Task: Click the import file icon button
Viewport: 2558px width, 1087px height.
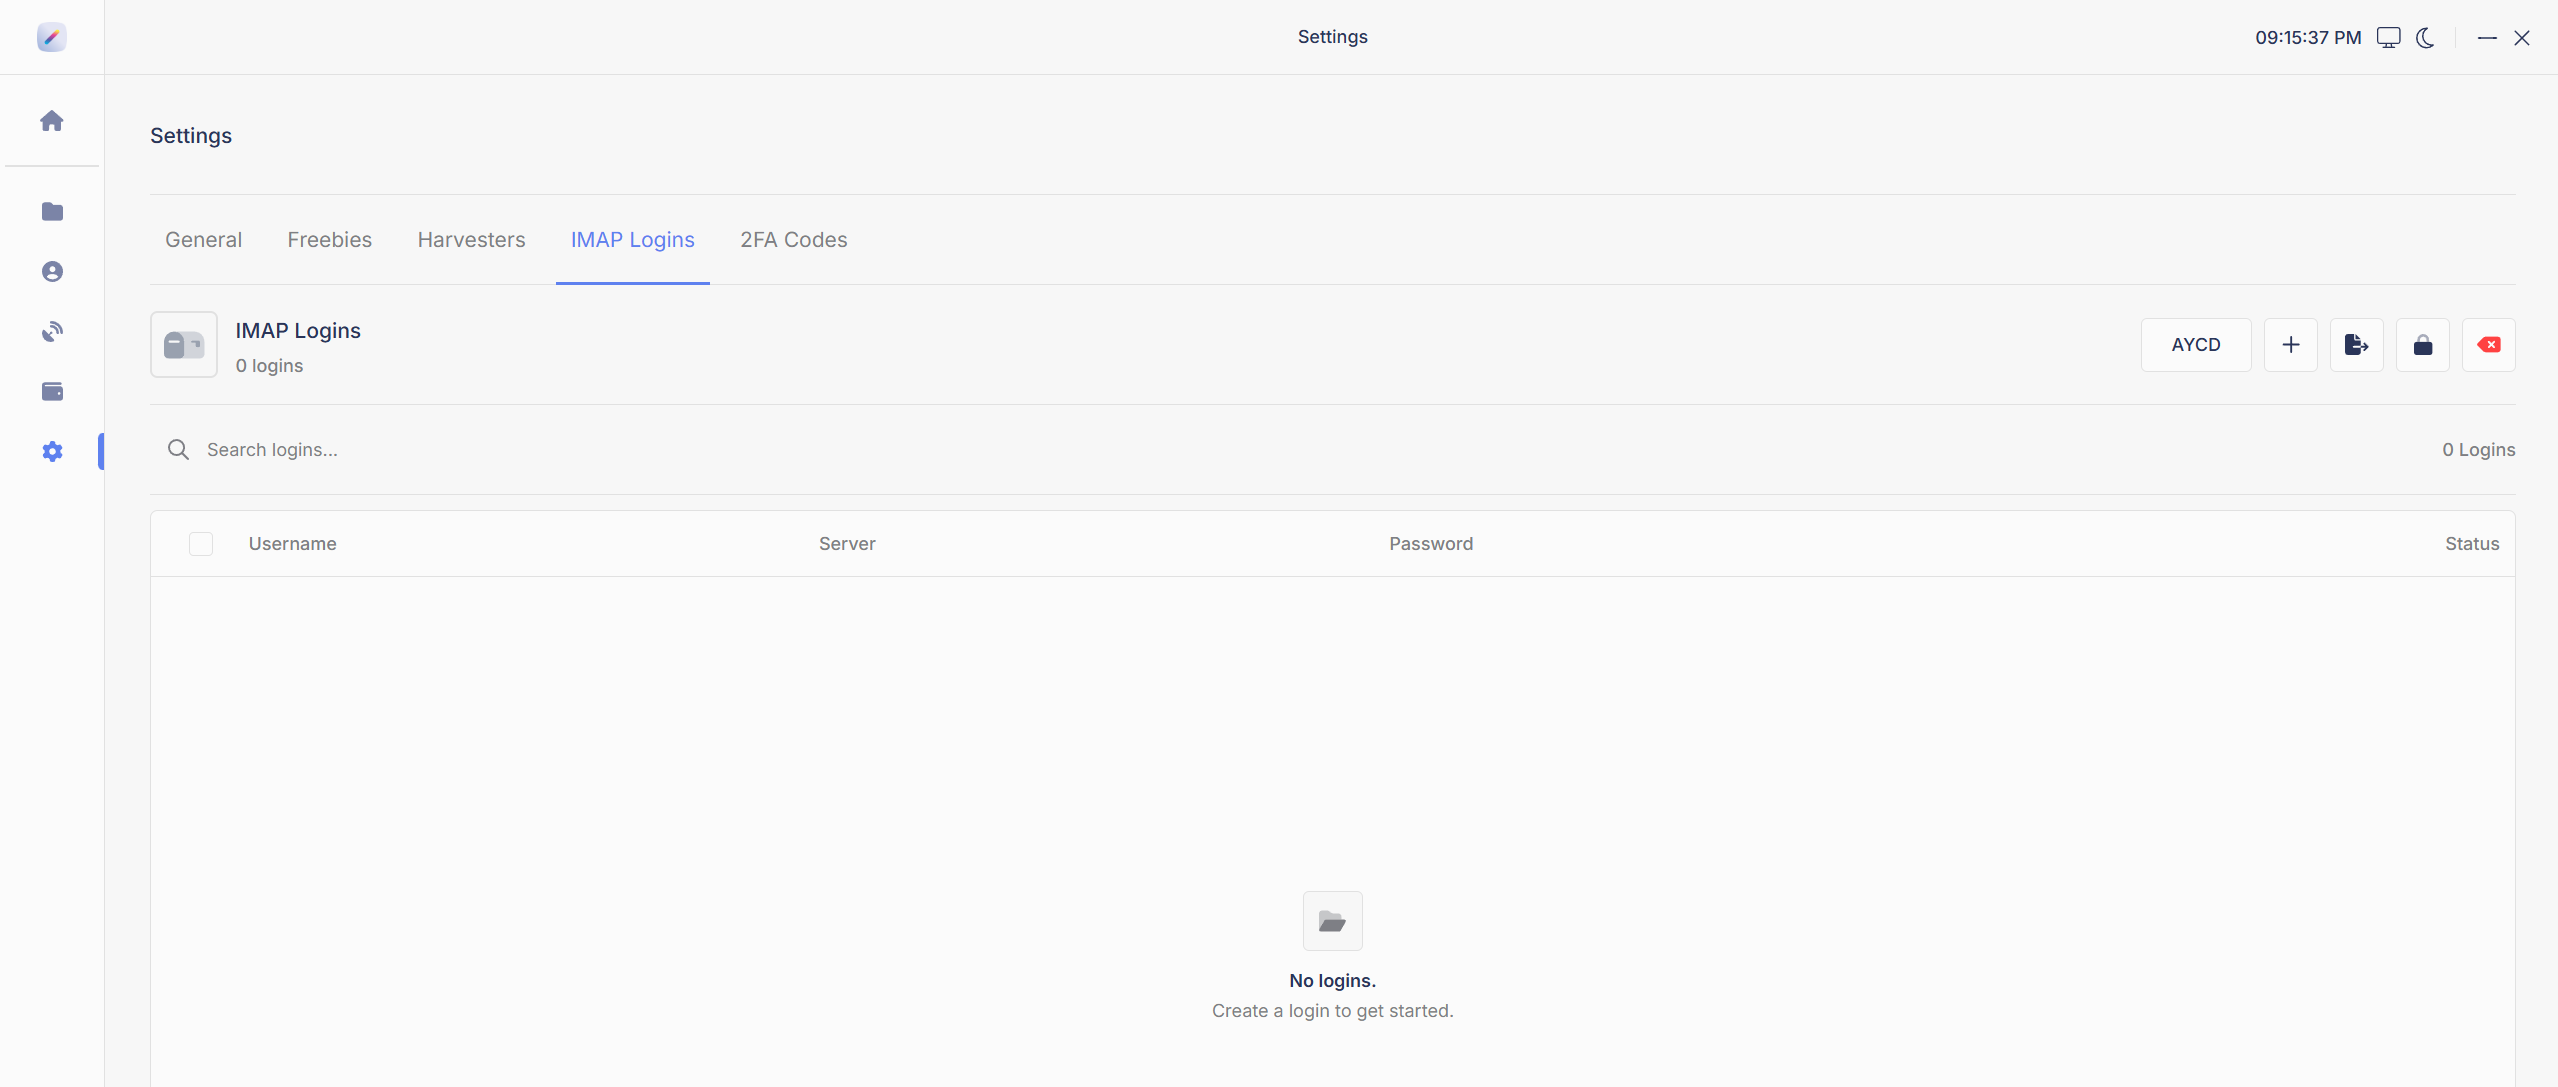Action: pyautogui.click(x=2356, y=345)
